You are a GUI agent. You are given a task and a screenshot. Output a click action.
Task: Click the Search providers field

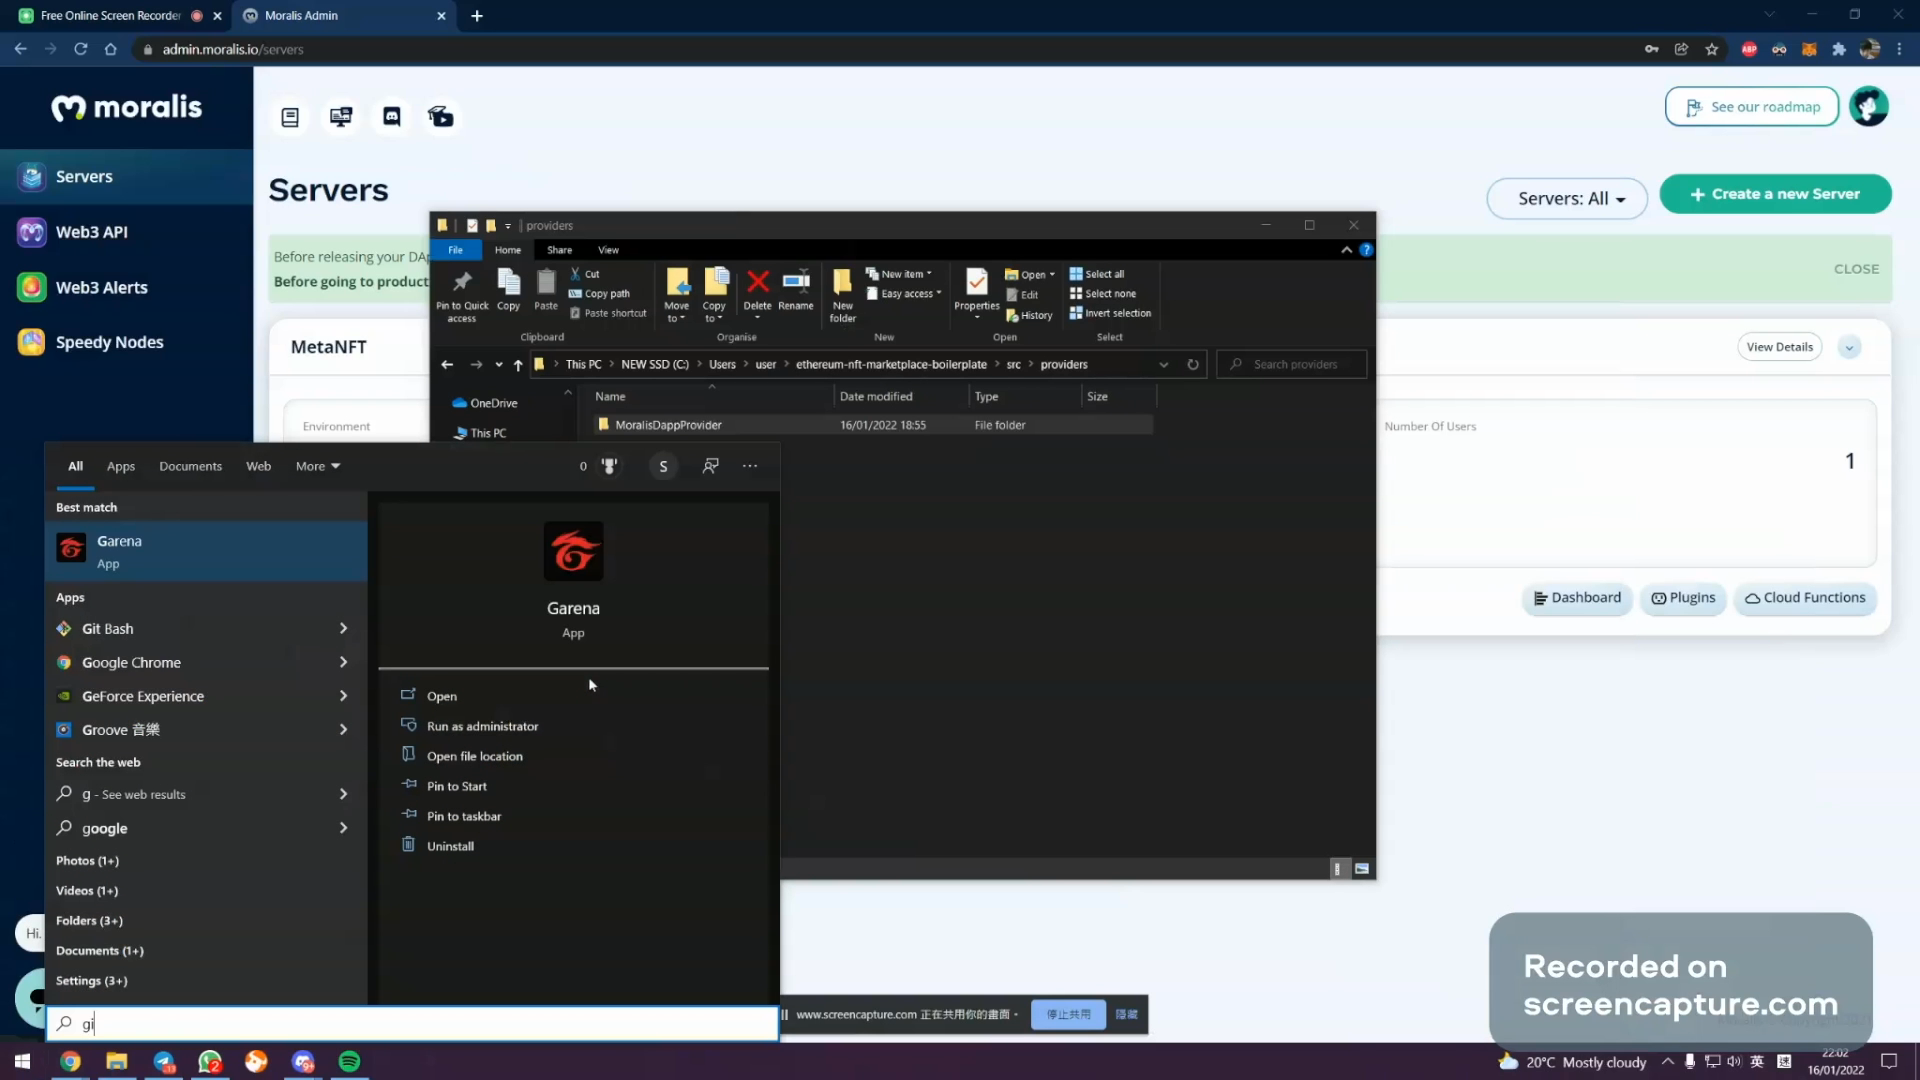click(x=1292, y=365)
